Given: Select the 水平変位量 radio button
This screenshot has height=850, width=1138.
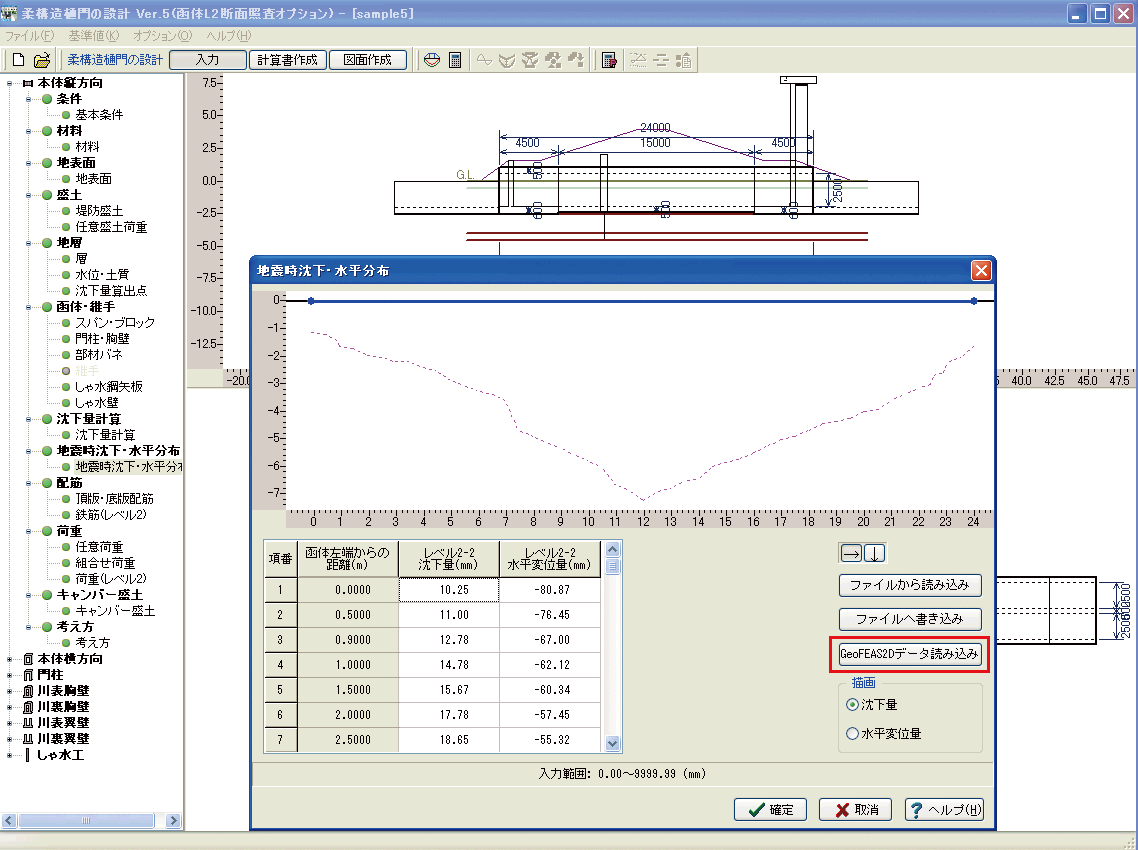Looking at the screenshot, I should point(853,734).
